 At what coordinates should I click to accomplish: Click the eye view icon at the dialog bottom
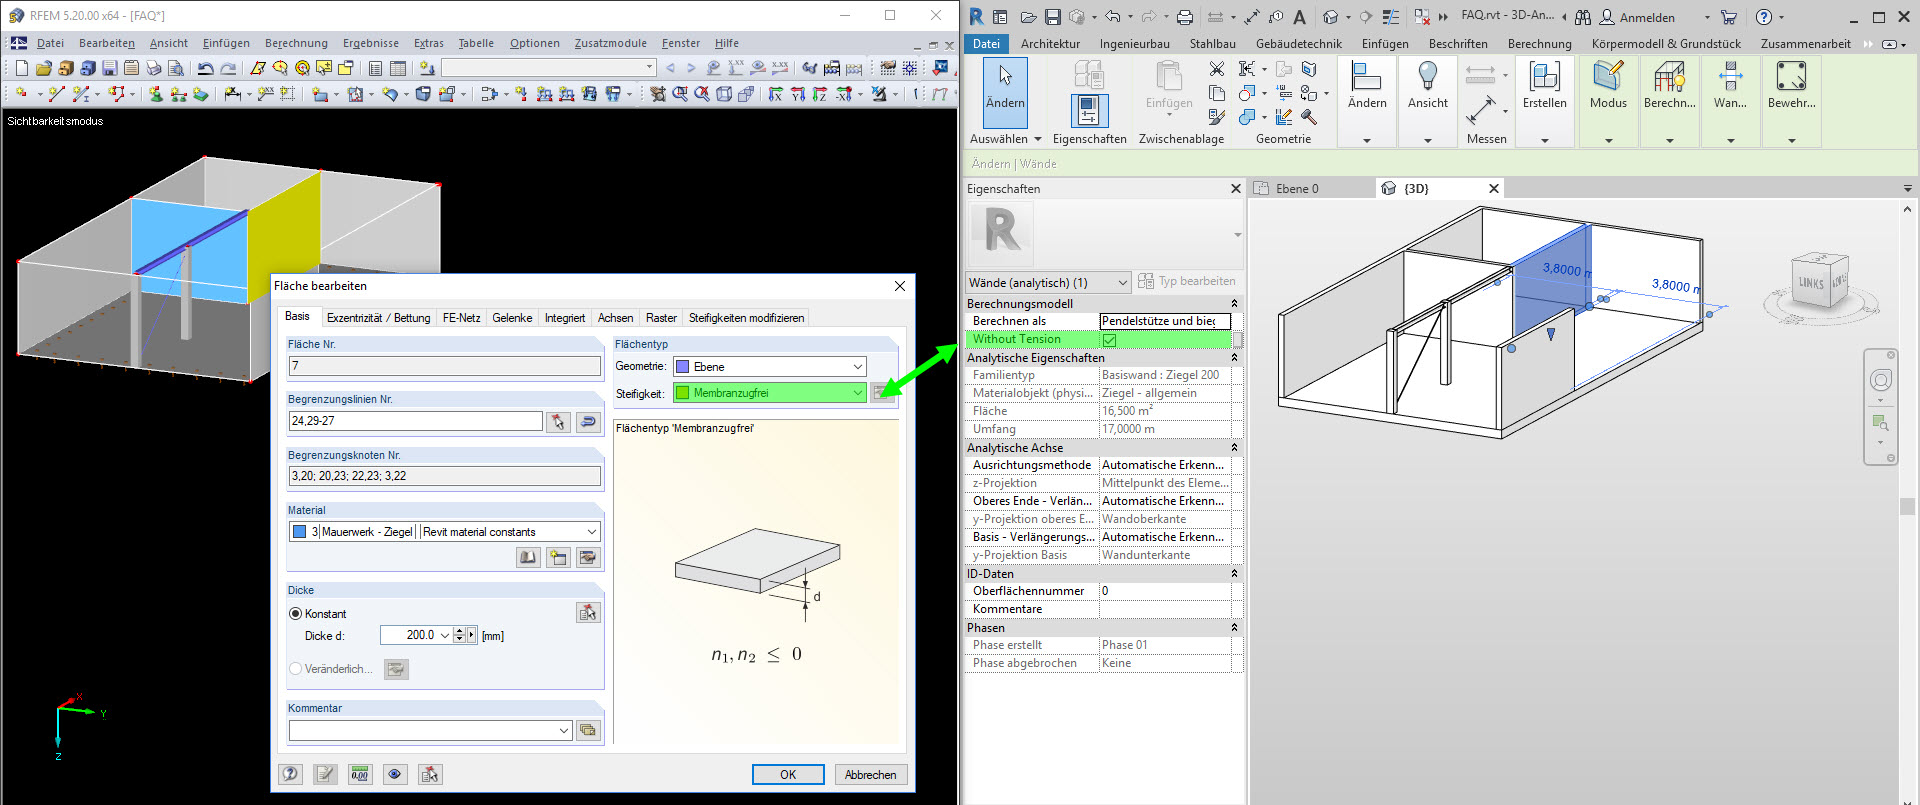tap(395, 774)
